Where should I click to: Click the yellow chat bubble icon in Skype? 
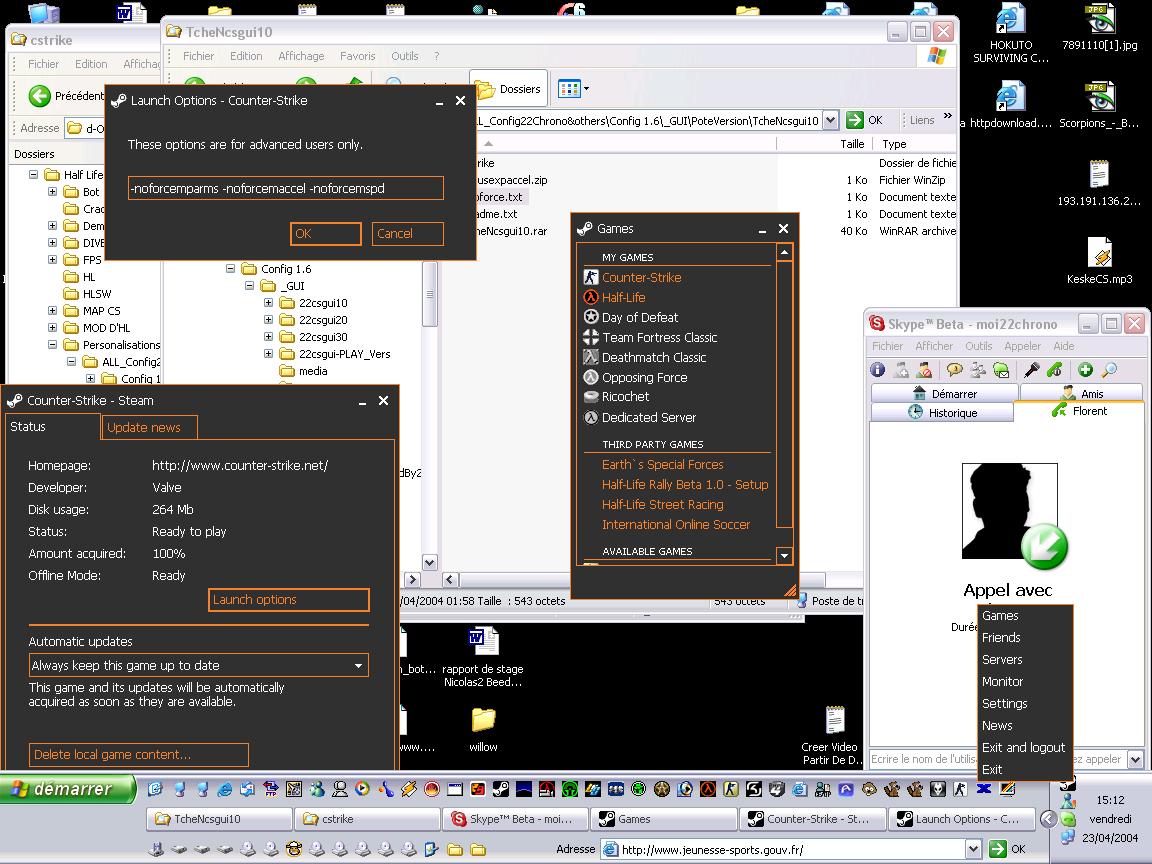954,370
